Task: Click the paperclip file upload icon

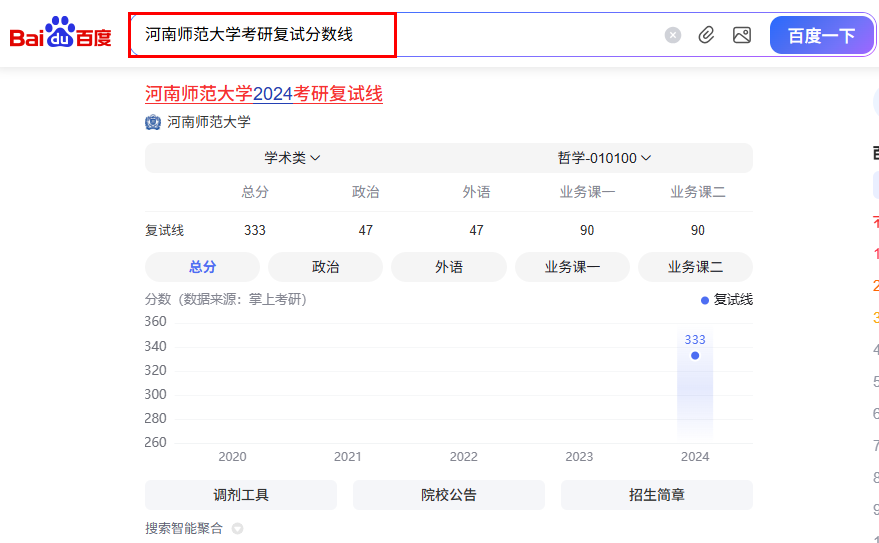Action: click(707, 35)
